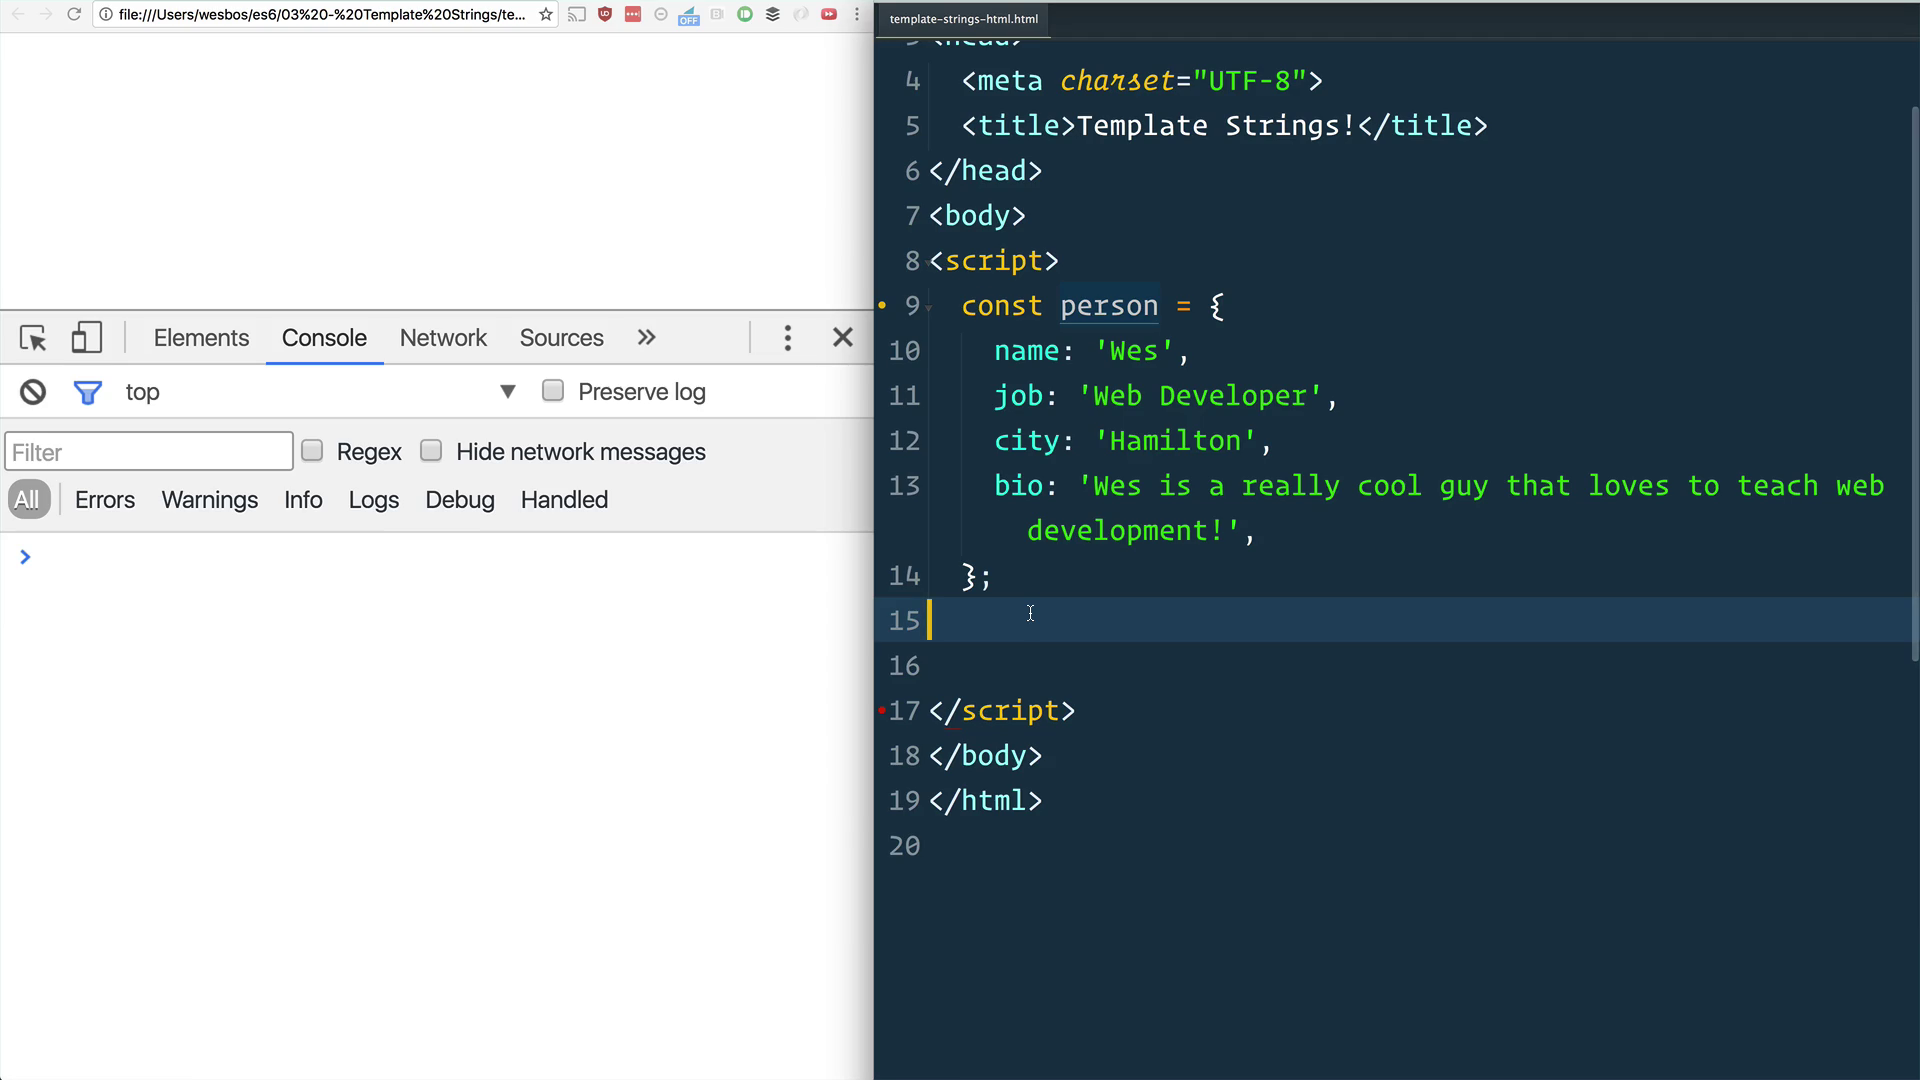This screenshot has width=1920, height=1080.
Task: Click the title text Template Strings!
Action: pos(1216,126)
